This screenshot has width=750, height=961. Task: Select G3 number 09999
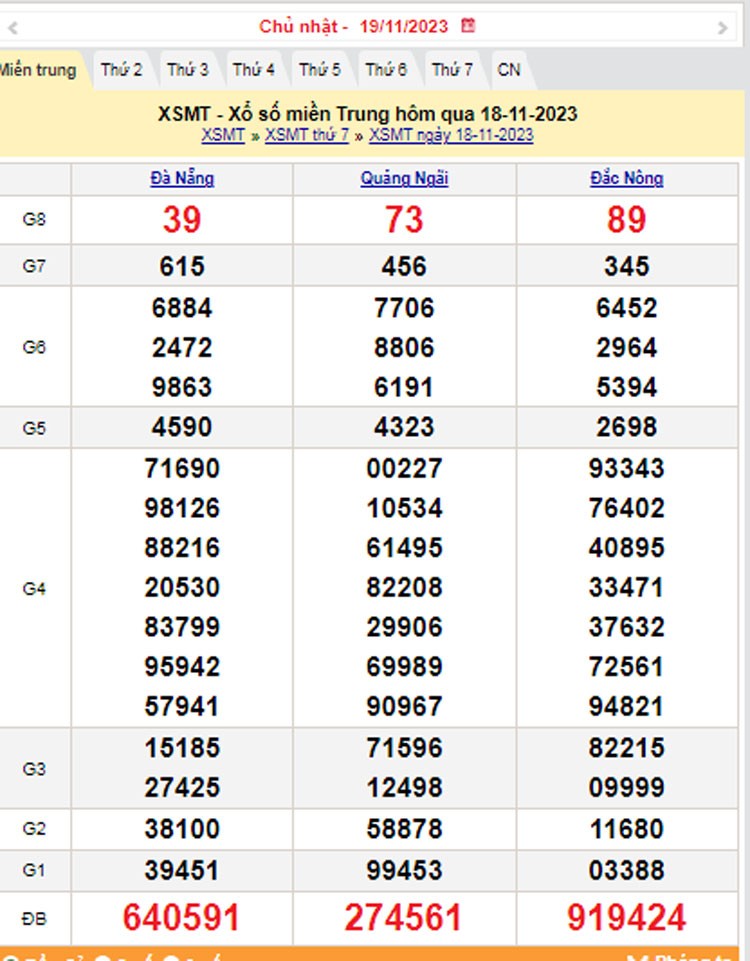(627, 788)
